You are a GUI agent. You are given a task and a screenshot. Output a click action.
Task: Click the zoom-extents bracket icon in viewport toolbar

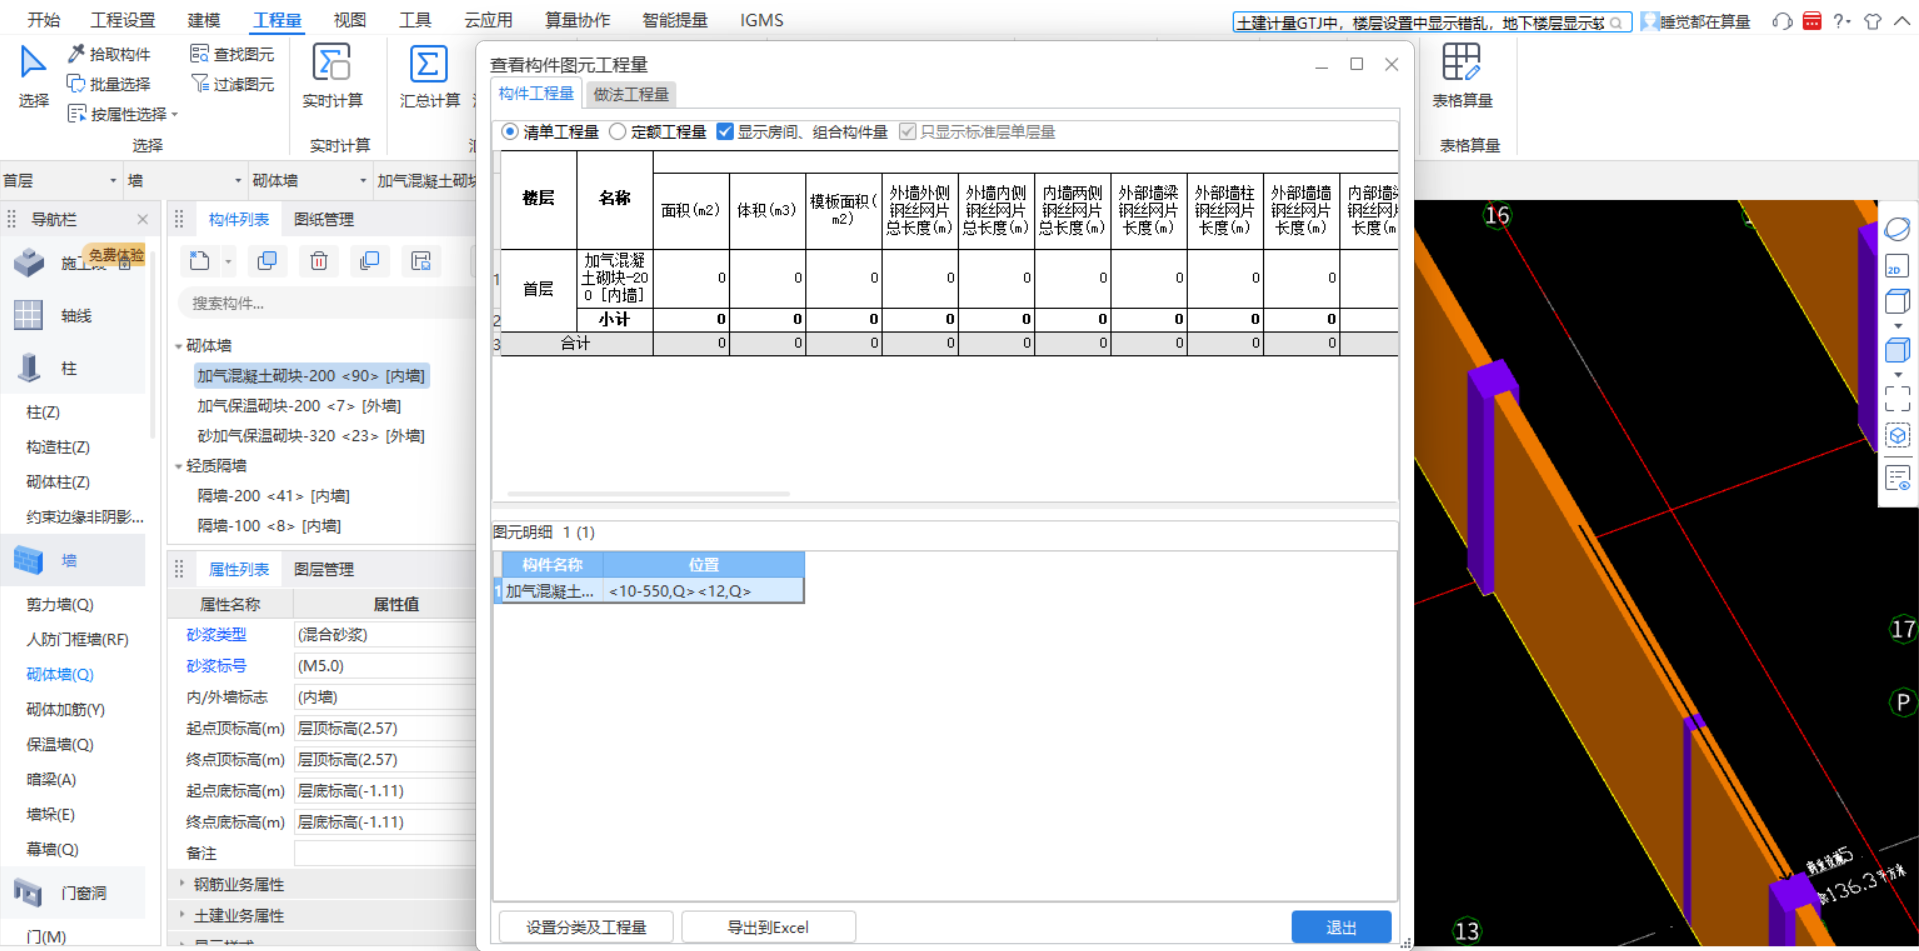1897,399
